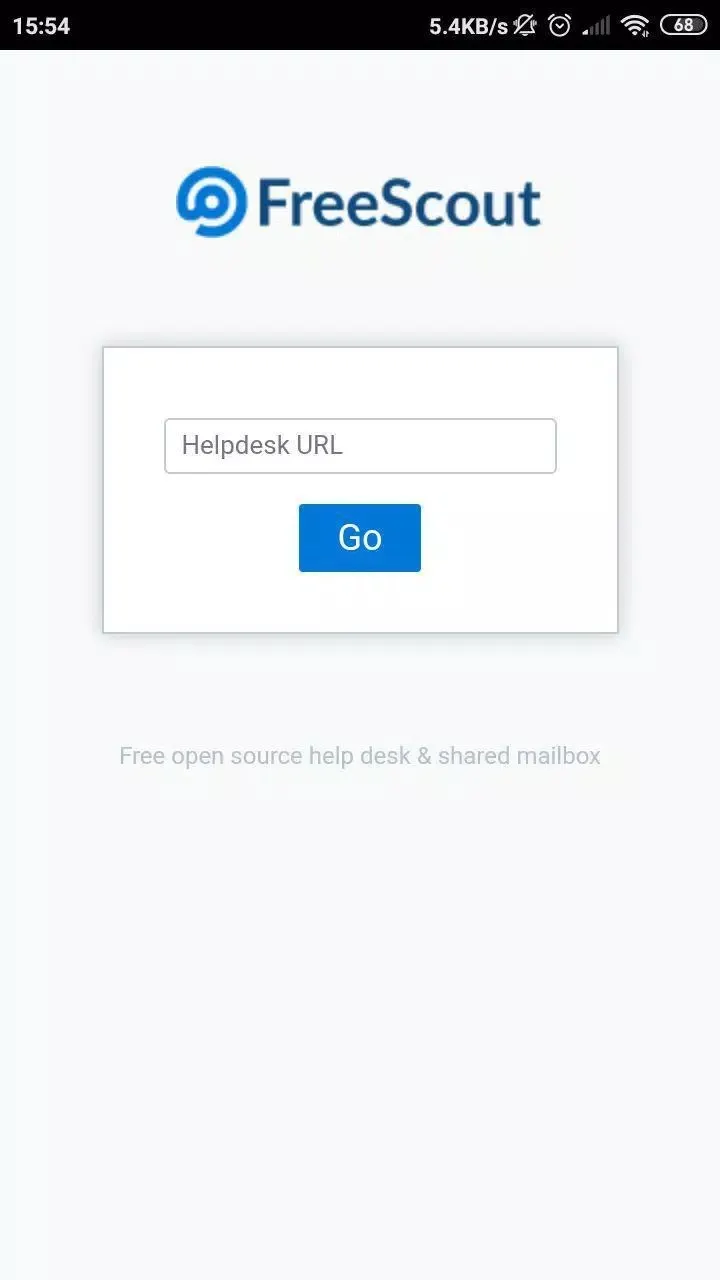
Task: Tap the 5.4KB/s network speed indicator
Action: tap(469, 27)
